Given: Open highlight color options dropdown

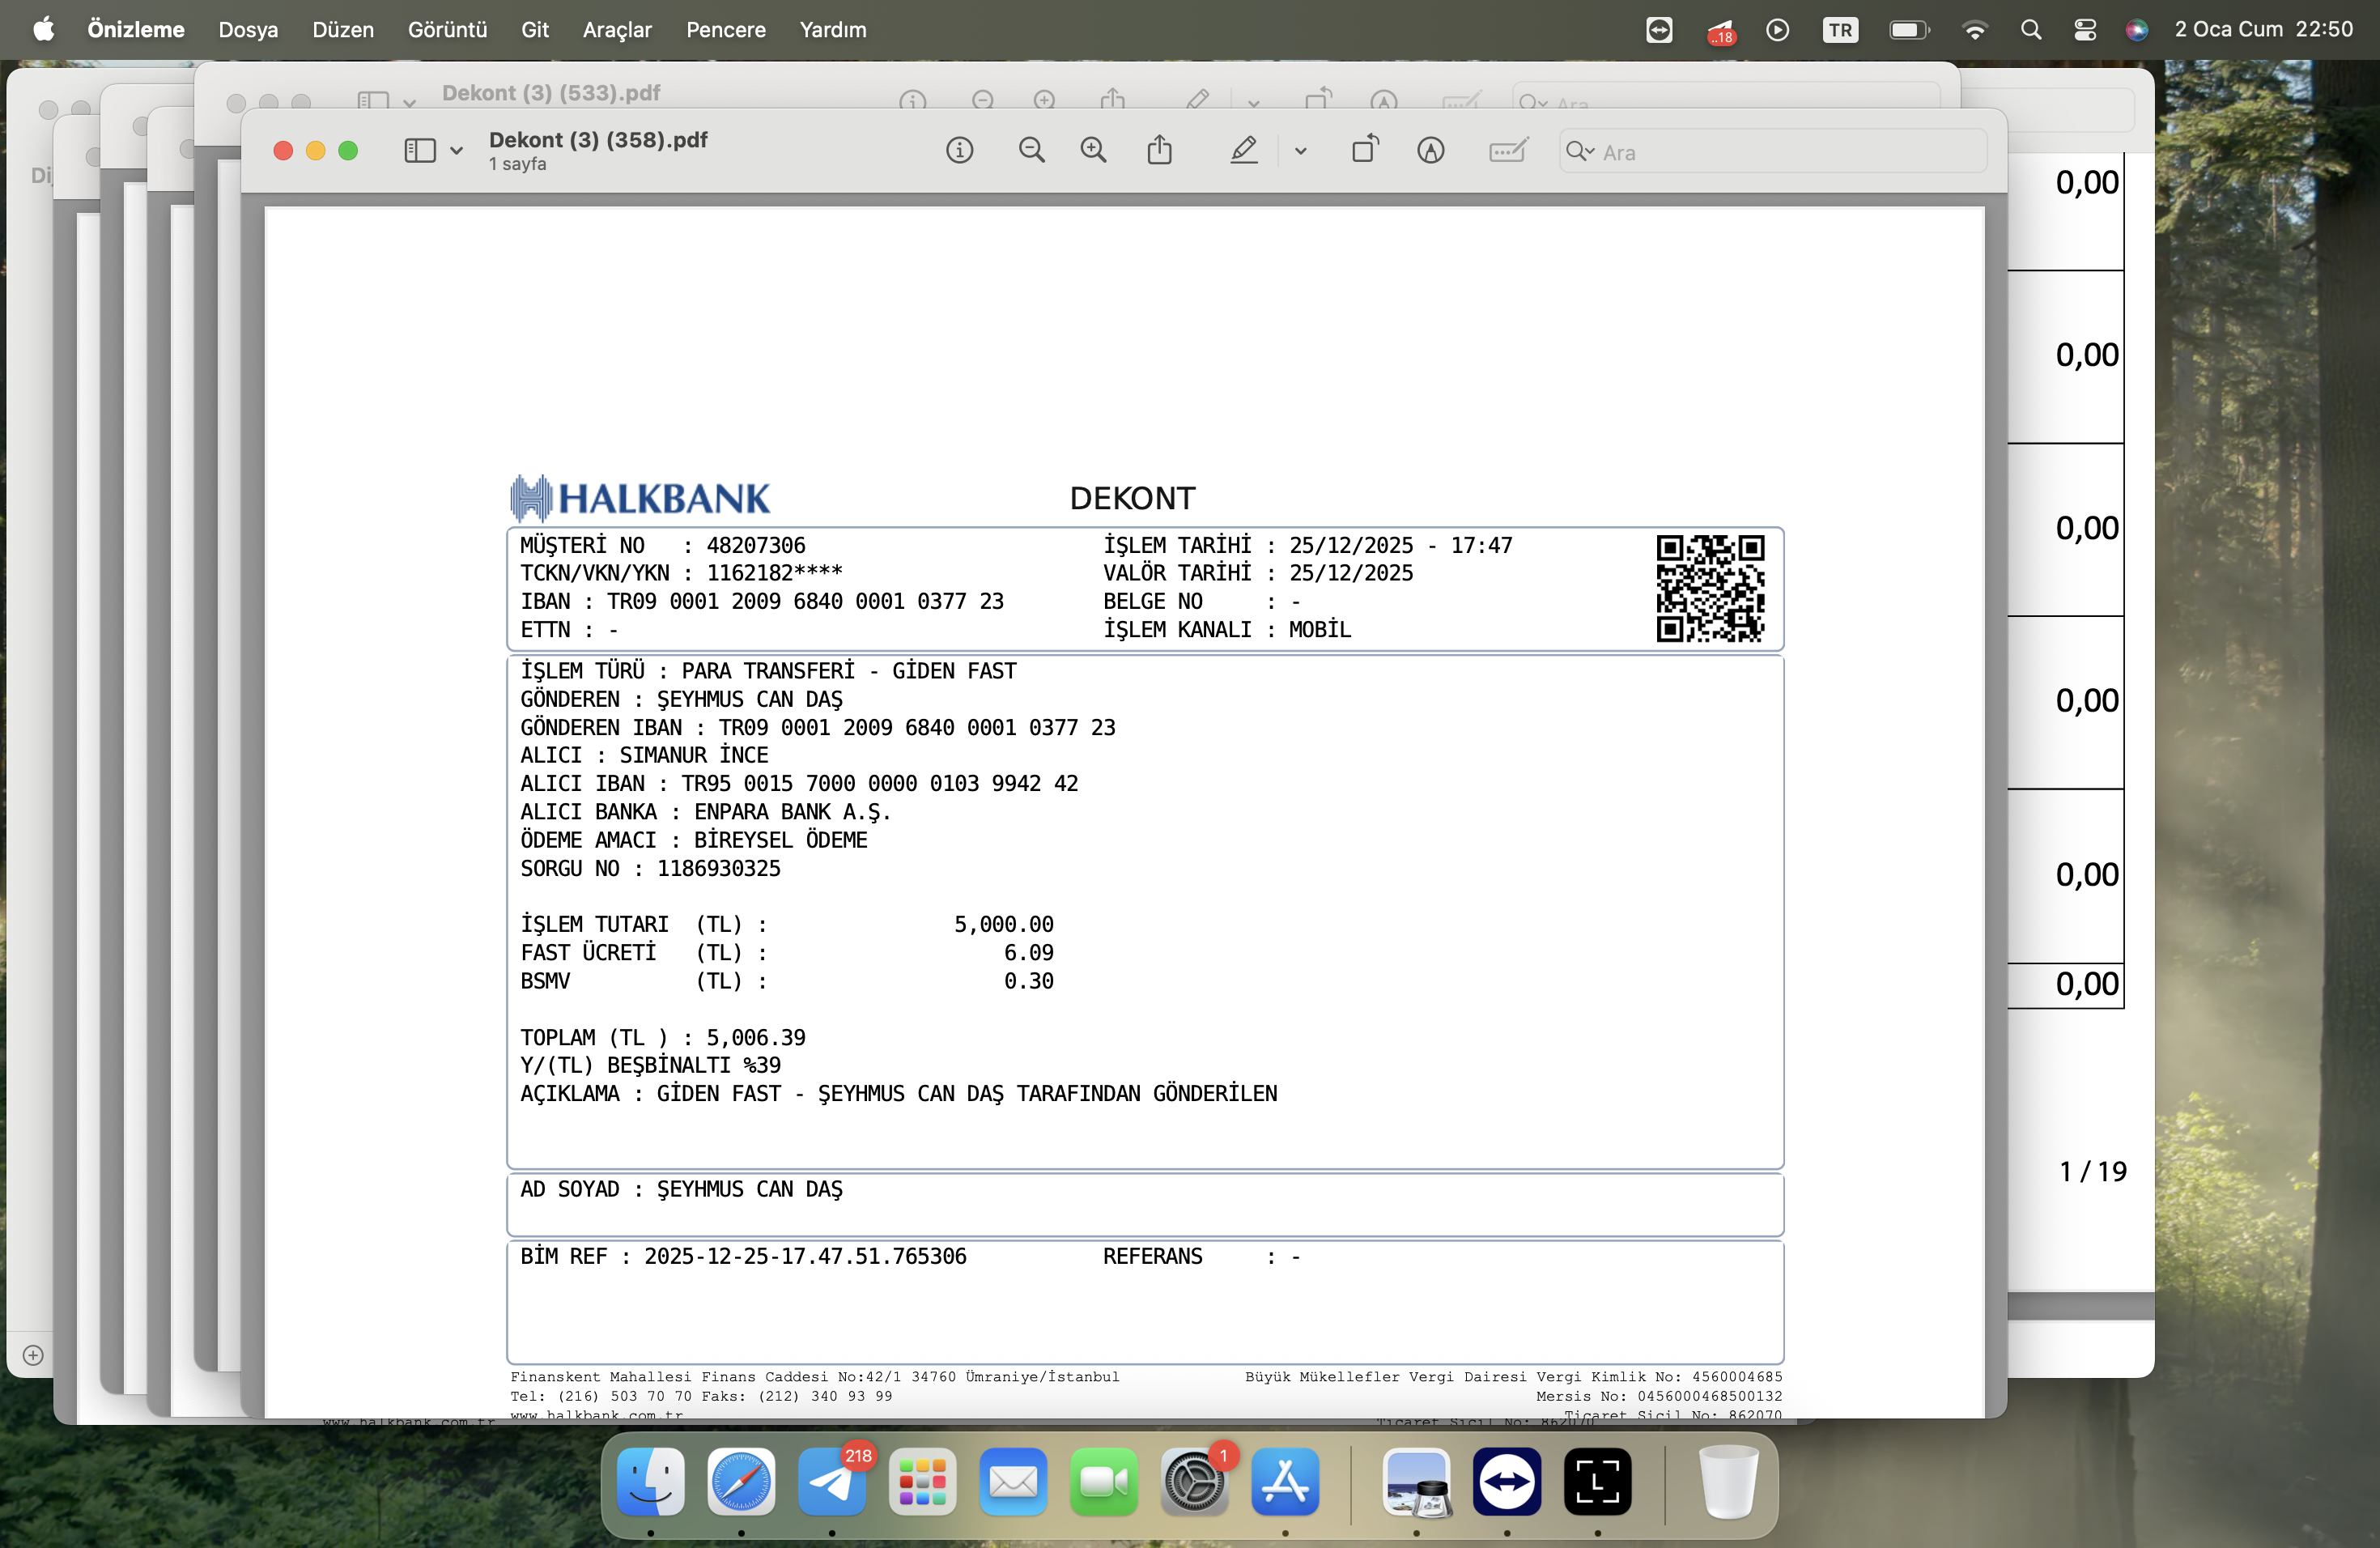Looking at the screenshot, I should [x=1301, y=152].
